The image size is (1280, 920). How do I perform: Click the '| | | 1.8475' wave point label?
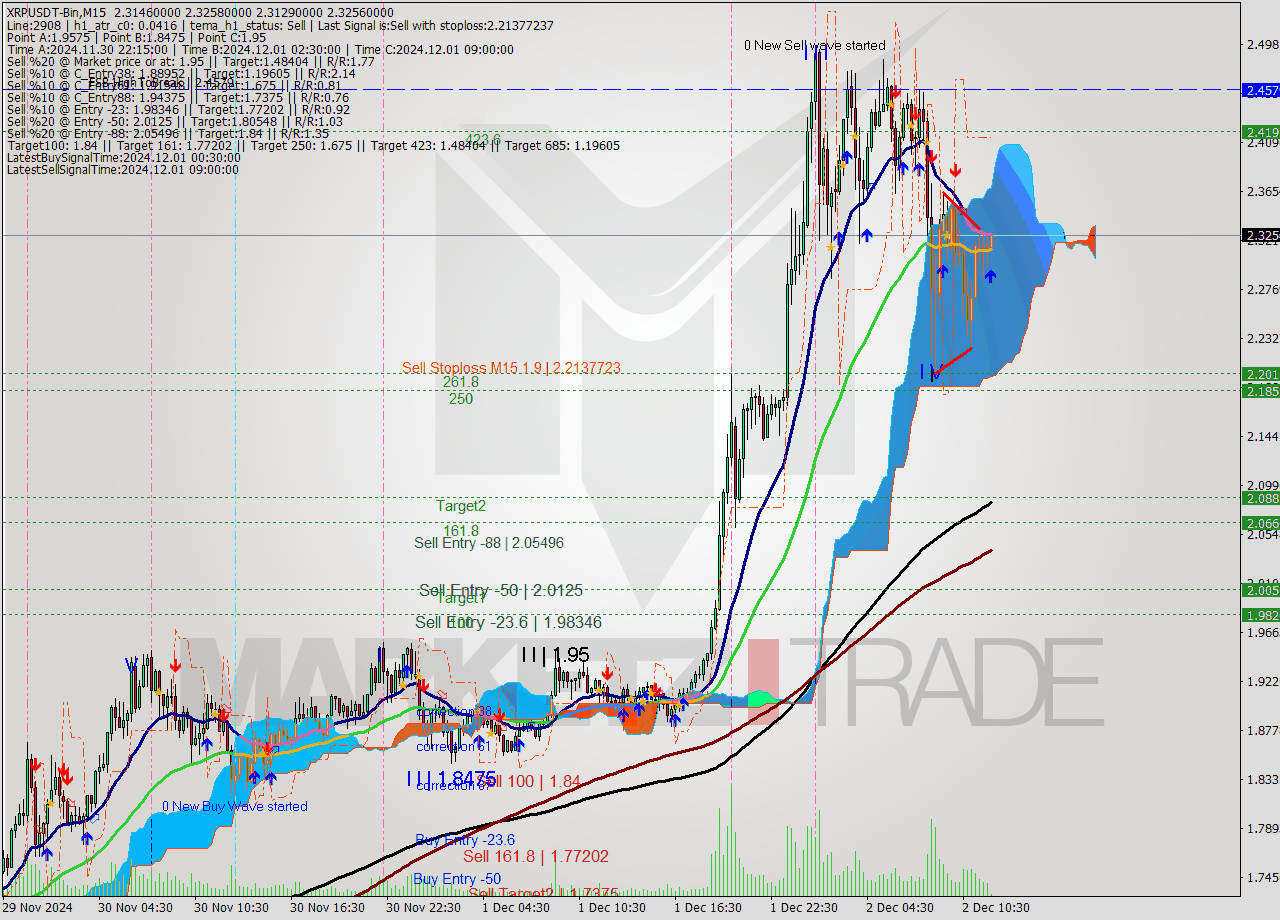pos(451,778)
